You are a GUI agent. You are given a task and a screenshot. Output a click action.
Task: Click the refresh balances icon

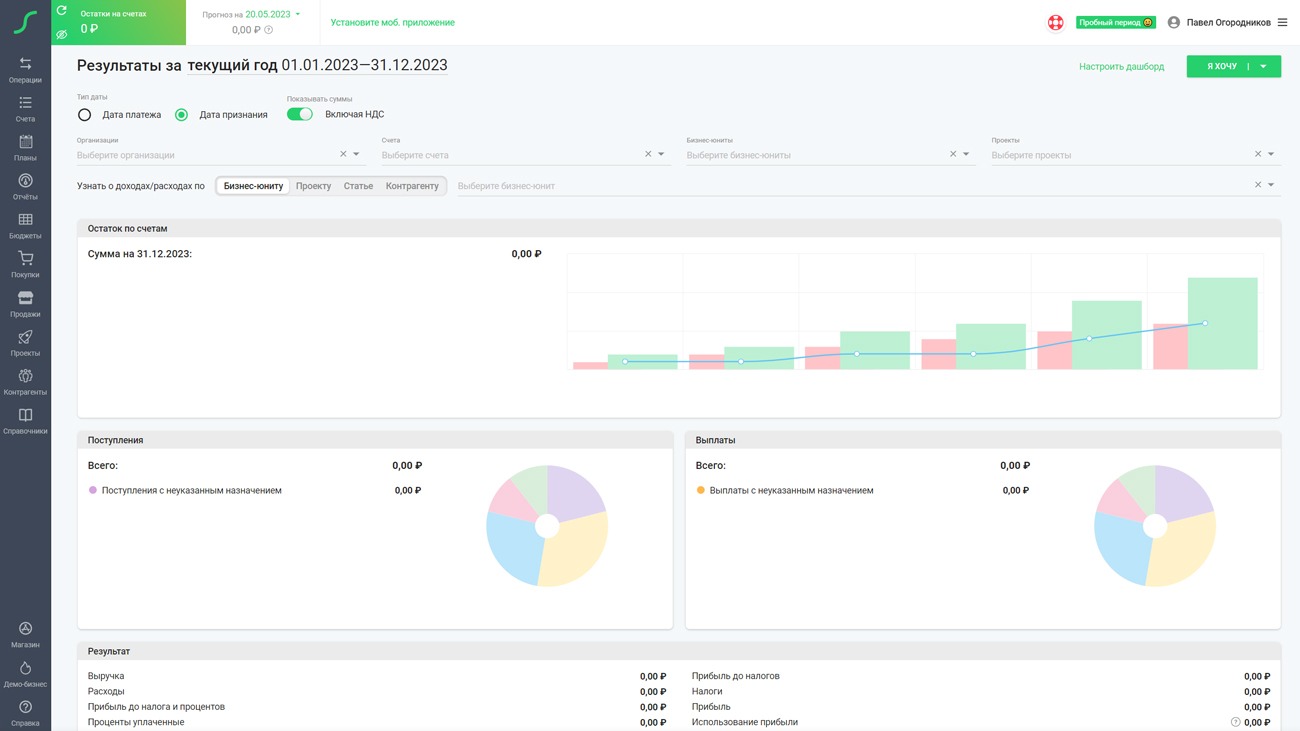[62, 11]
